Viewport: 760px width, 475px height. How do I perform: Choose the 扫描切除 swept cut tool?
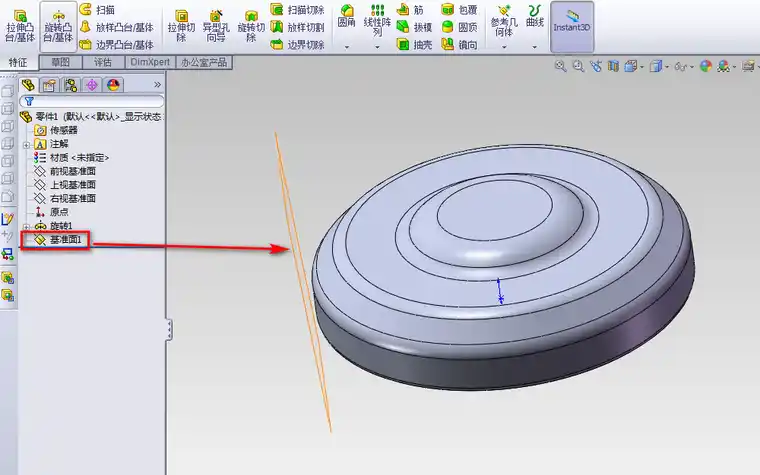tap(298, 9)
